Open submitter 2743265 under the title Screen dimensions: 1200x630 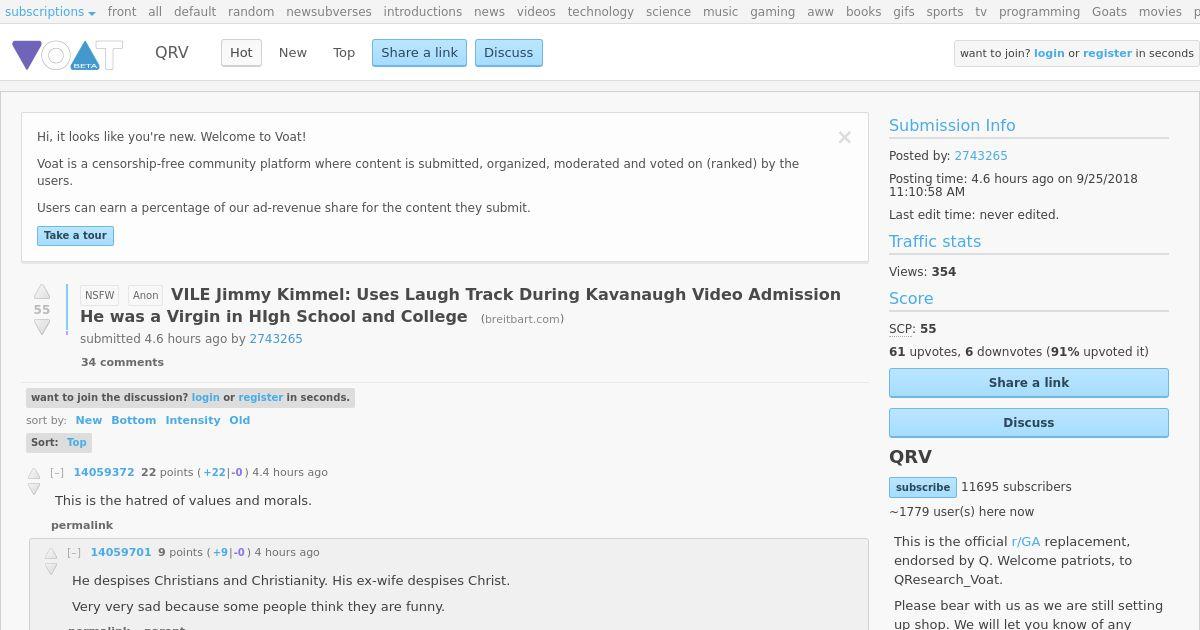276,339
